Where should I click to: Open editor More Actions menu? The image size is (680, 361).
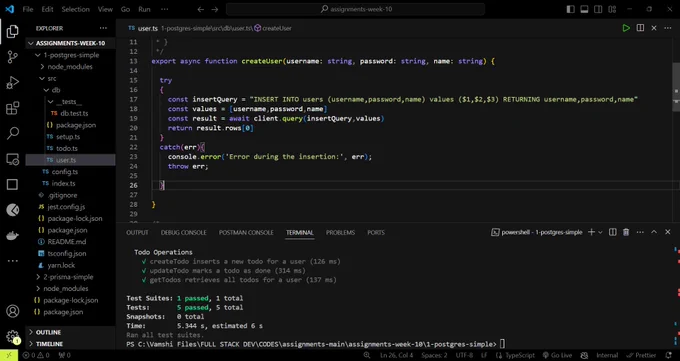tap(667, 28)
